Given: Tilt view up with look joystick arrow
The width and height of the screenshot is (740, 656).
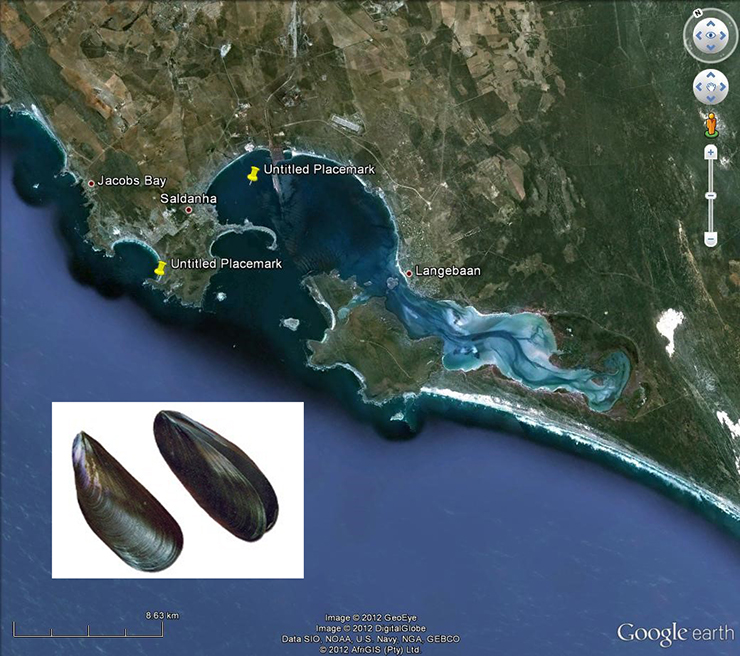Looking at the screenshot, I should tap(711, 24).
